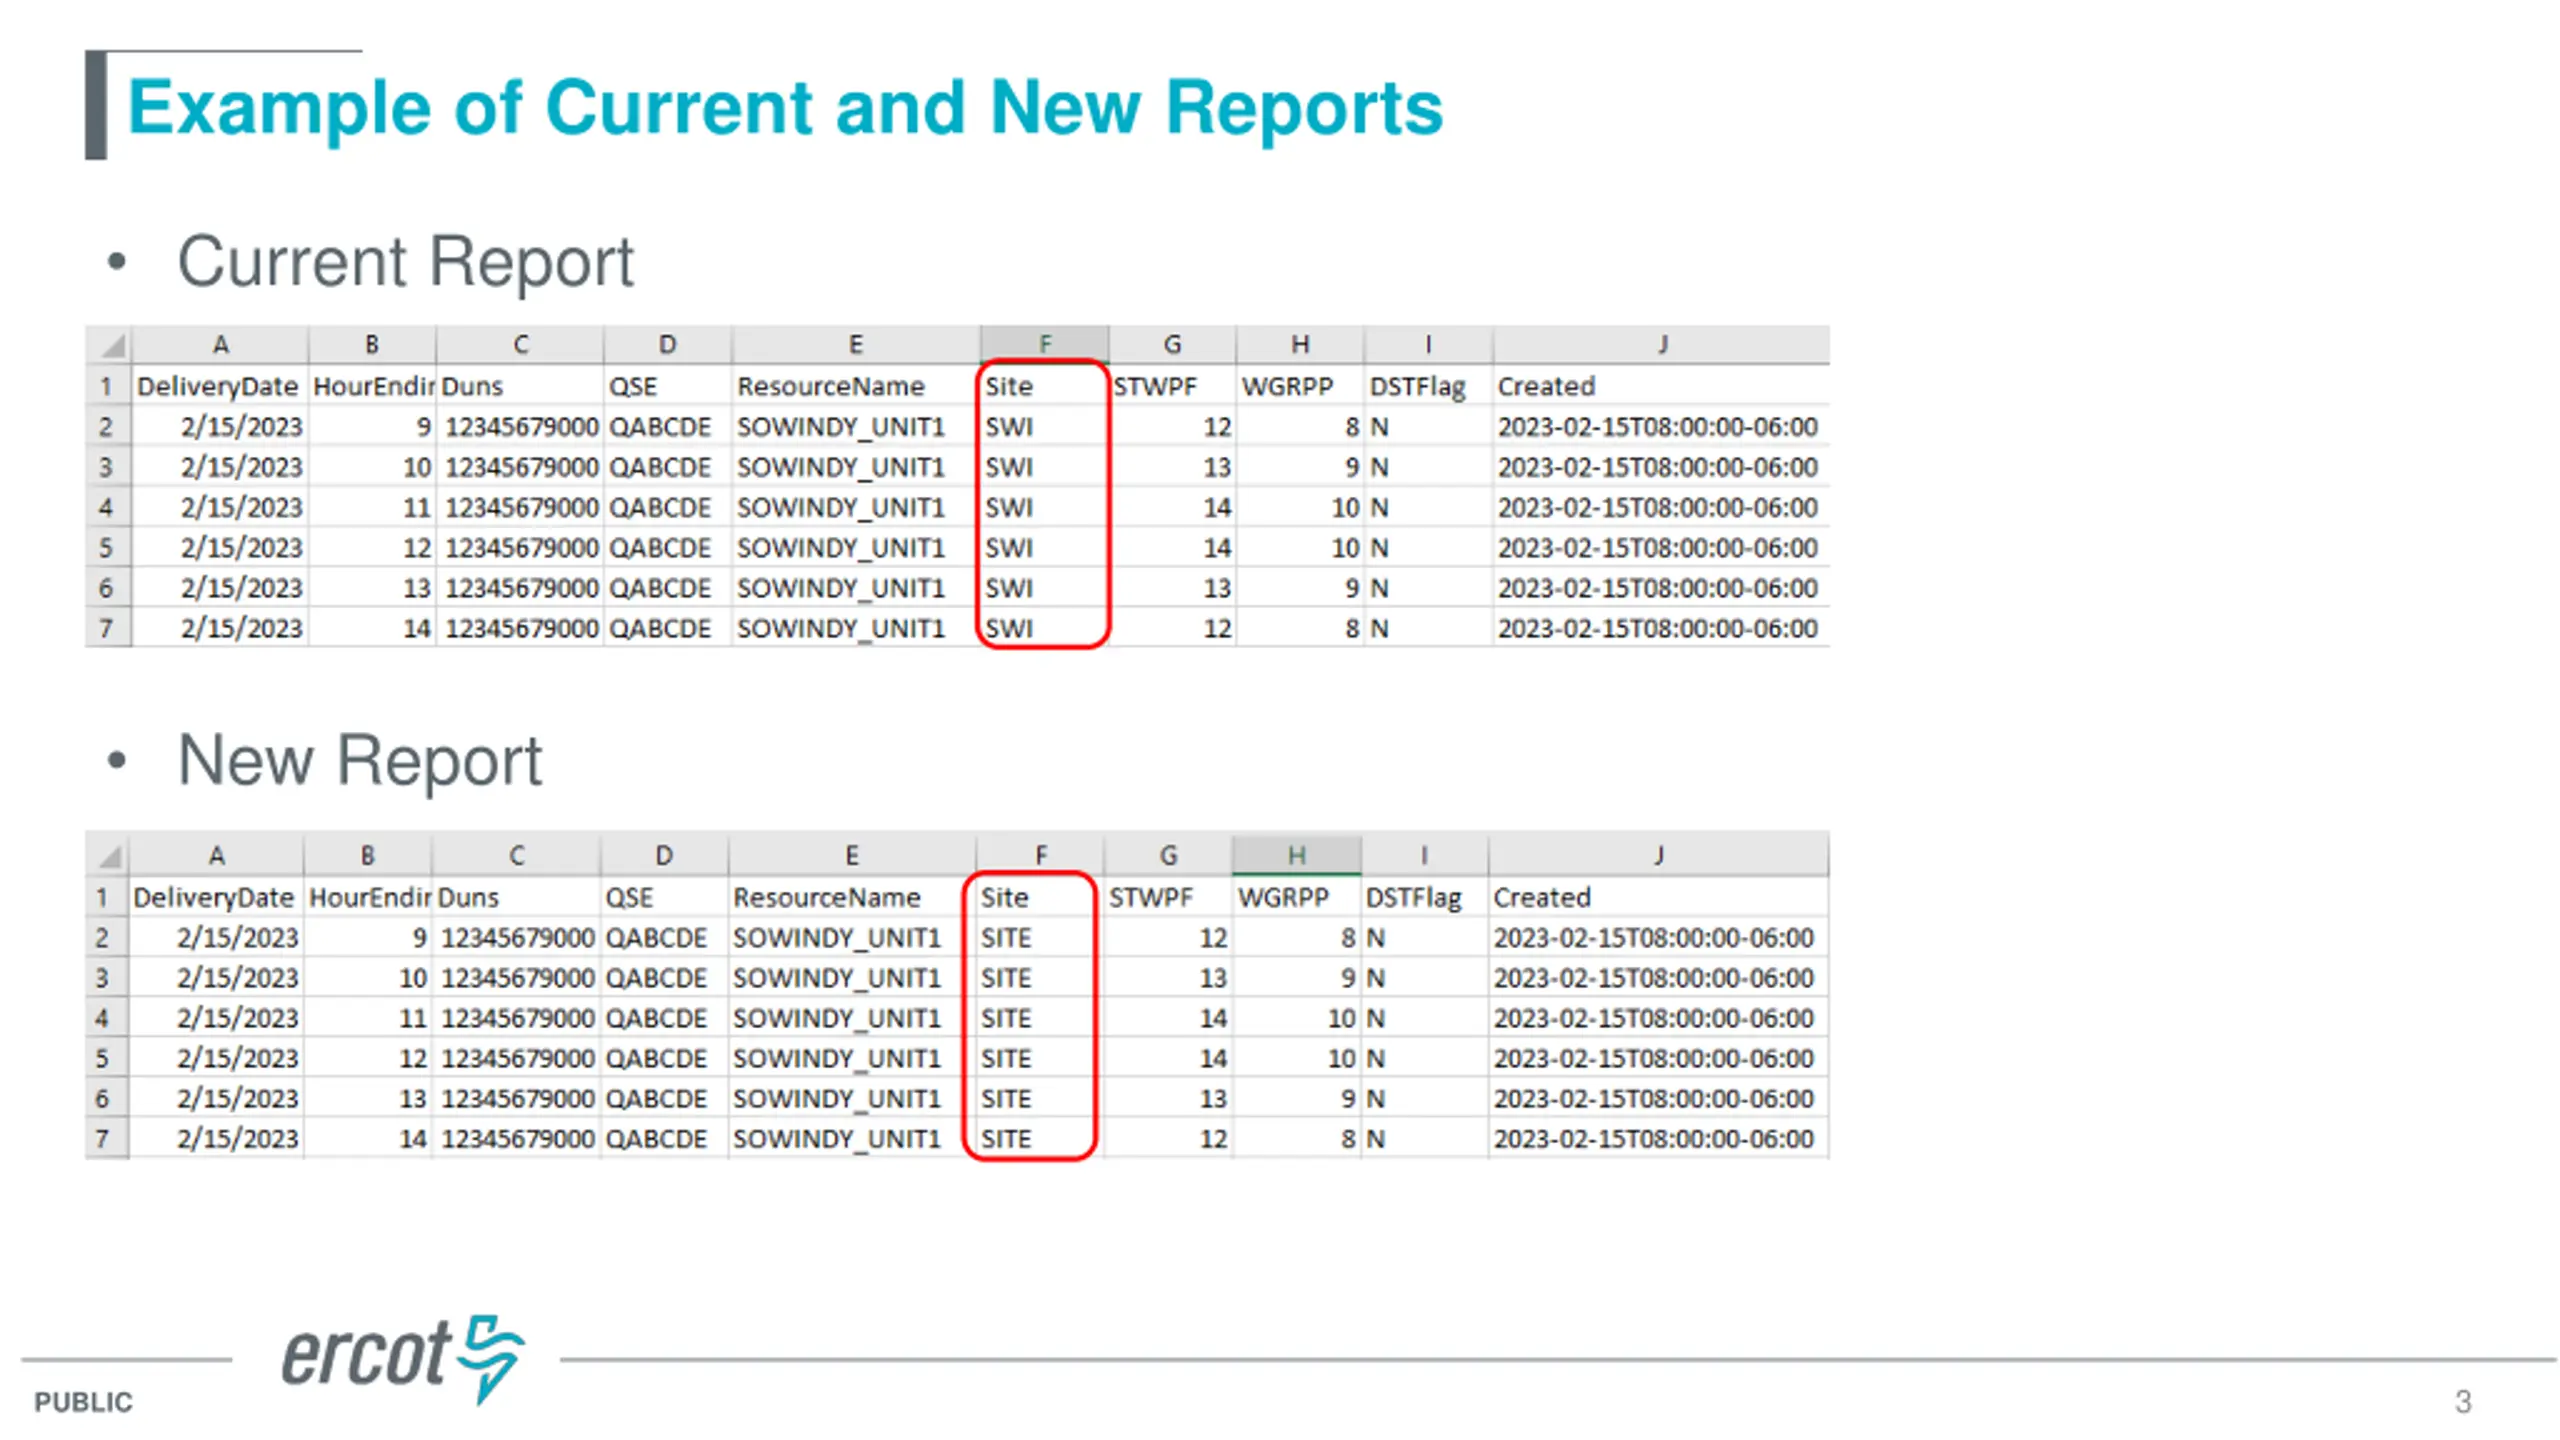Click 12345679000 in row 3 of Current Report
Screen dimensions: 2560x1440
pos(520,467)
